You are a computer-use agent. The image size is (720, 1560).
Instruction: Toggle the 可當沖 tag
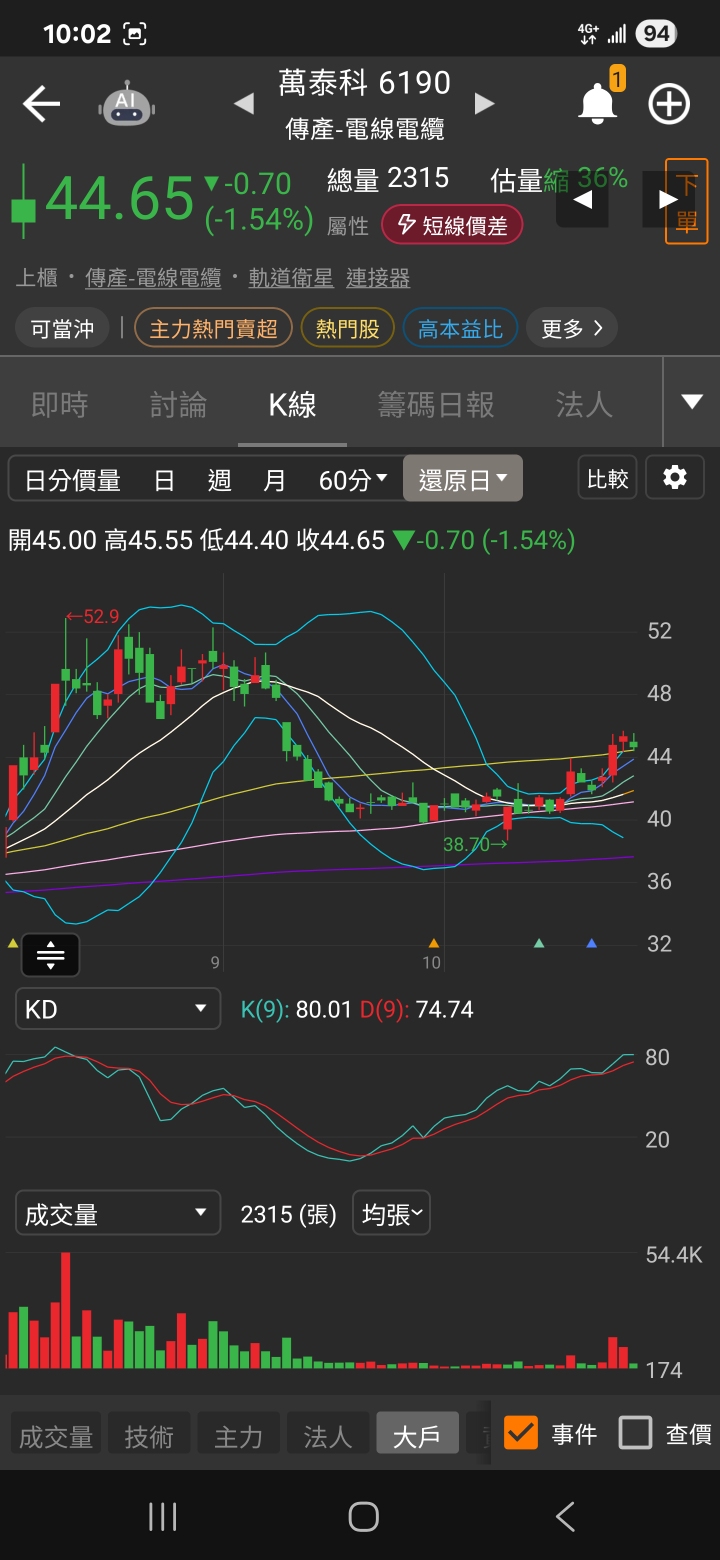coord(62,328)
